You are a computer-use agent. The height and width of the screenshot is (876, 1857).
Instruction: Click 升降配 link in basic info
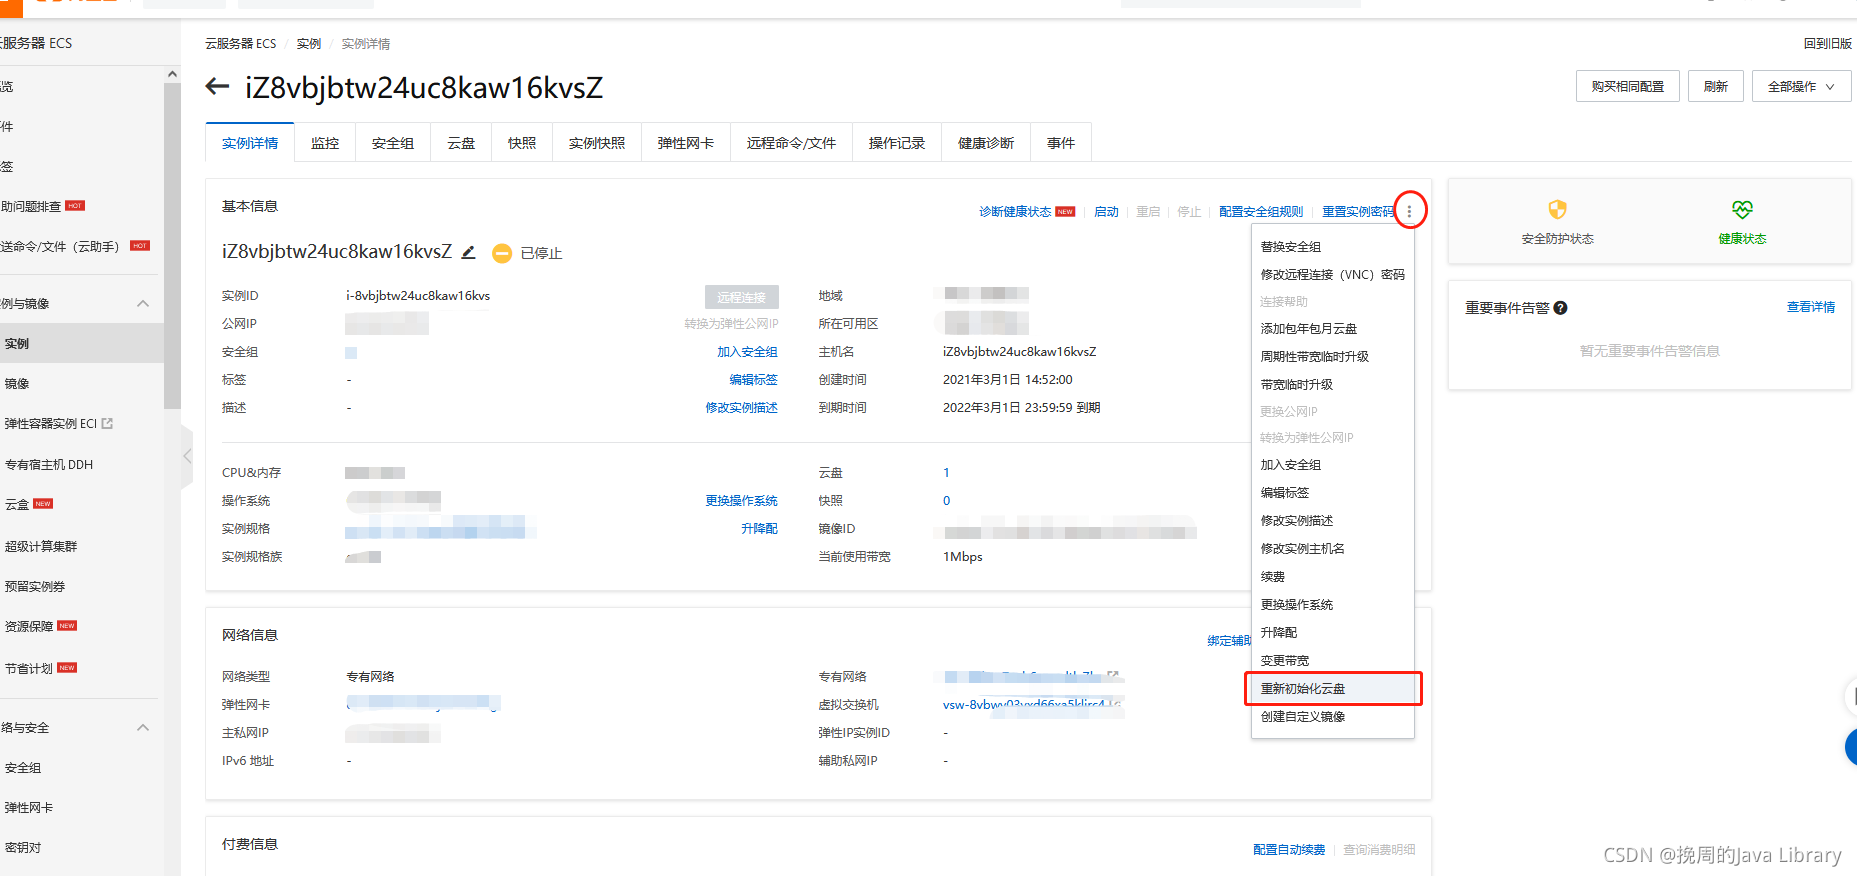[x=759, y=529]
